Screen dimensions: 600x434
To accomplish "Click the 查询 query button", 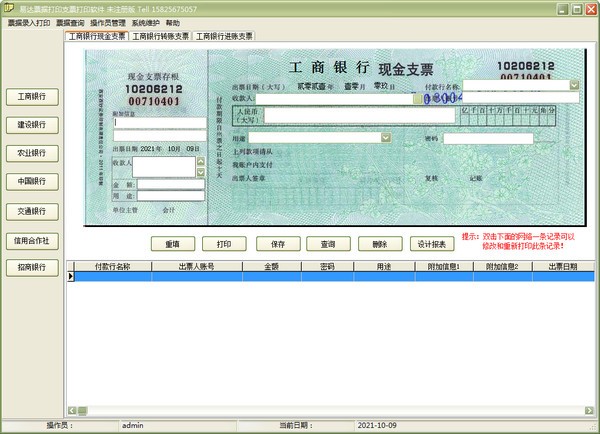I will coord(328,244).
